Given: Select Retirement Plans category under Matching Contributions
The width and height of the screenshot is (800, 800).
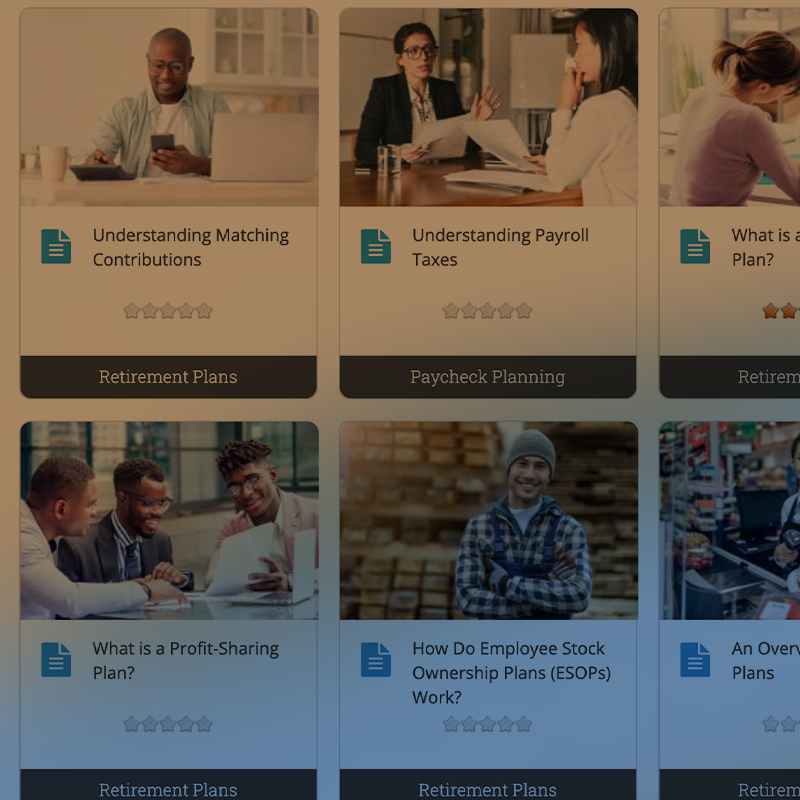Looking at the screenshot, I should [x=168, y=377].
